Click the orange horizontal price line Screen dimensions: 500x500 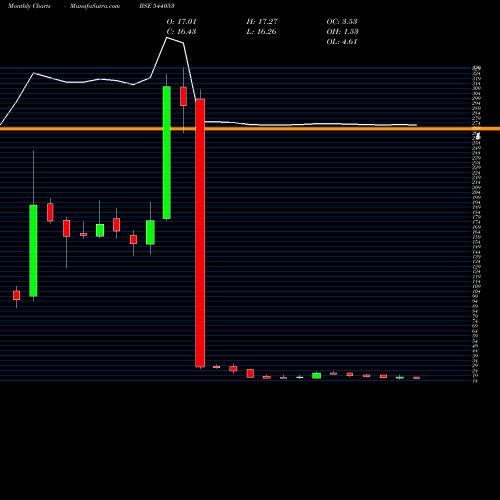(x=250, y=129)
